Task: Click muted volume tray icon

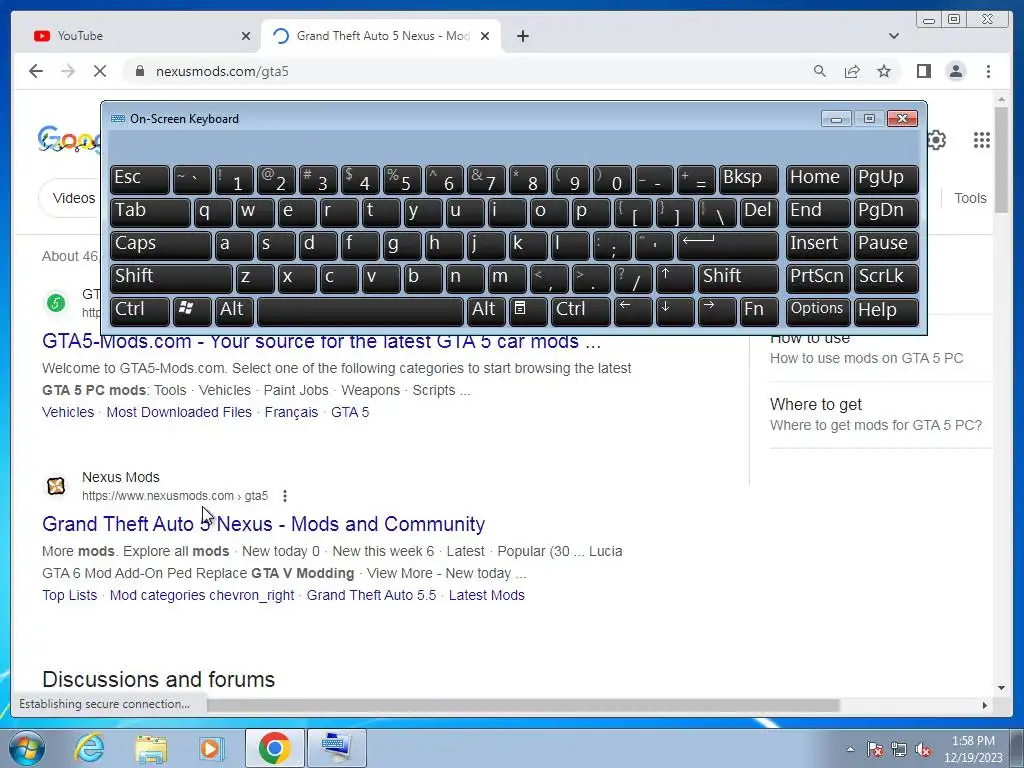Action: [923, 749]
